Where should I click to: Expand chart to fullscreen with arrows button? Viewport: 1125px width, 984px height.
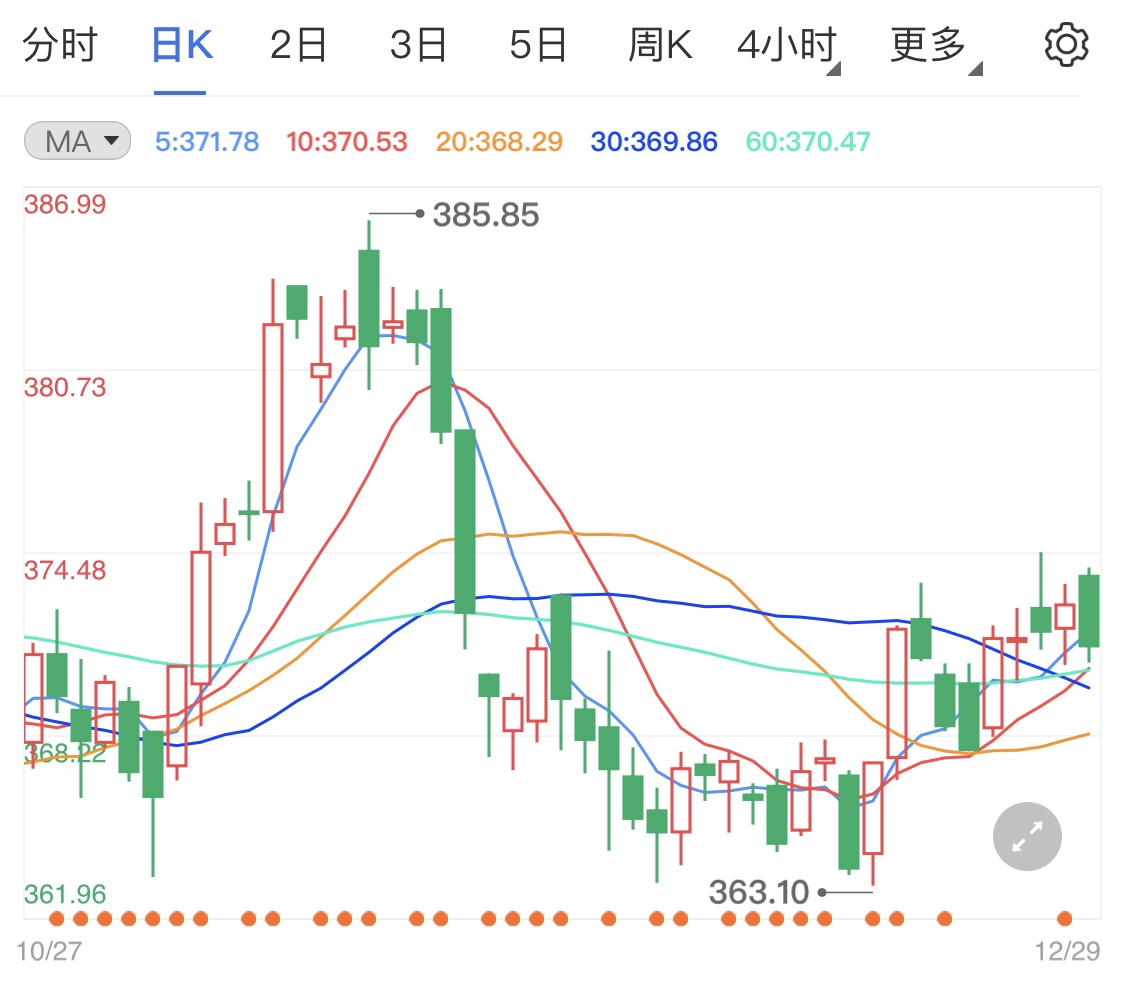(x=1027, y=836)
